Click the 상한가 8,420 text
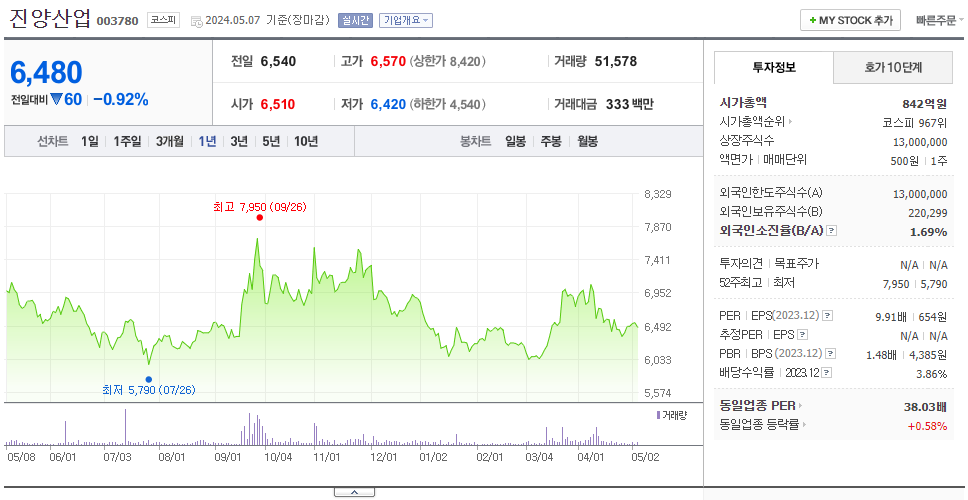 click(448, 62)
